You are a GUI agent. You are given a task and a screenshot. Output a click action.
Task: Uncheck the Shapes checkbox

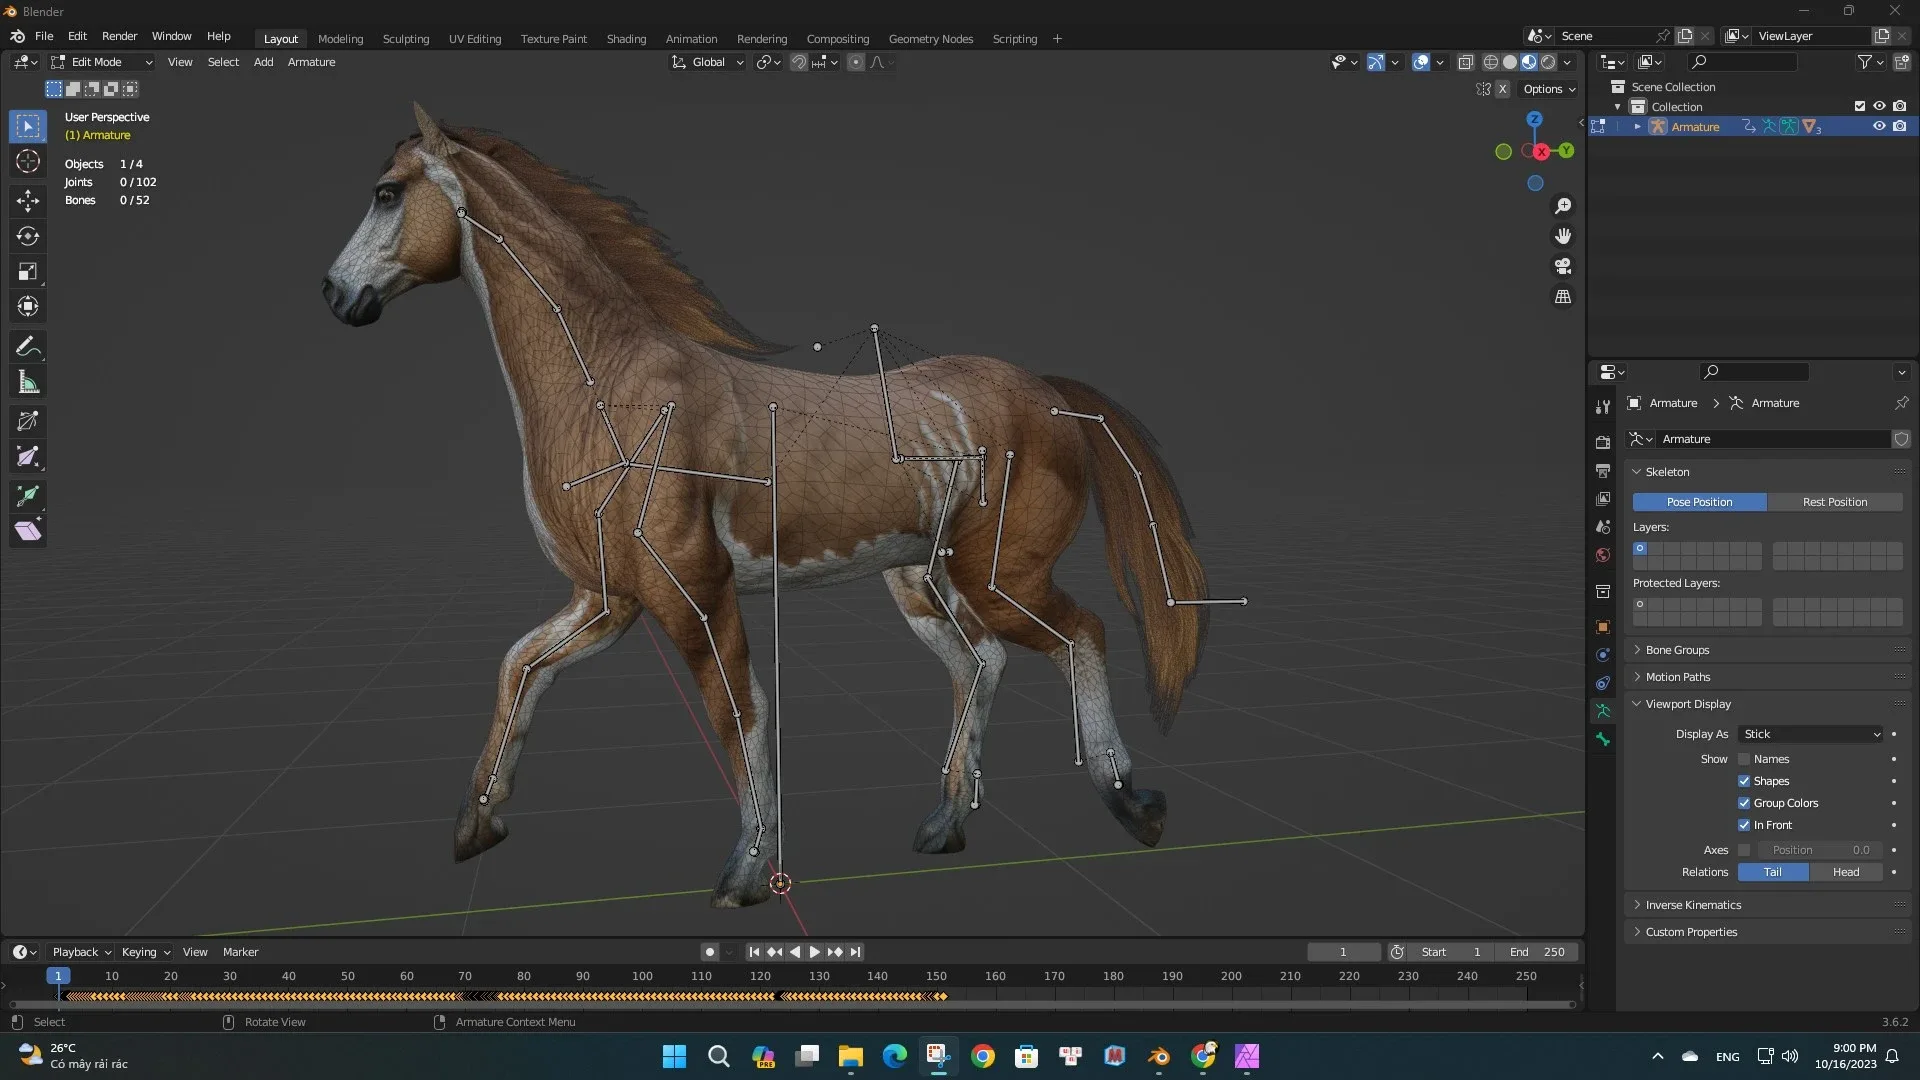click(1744, 781)
